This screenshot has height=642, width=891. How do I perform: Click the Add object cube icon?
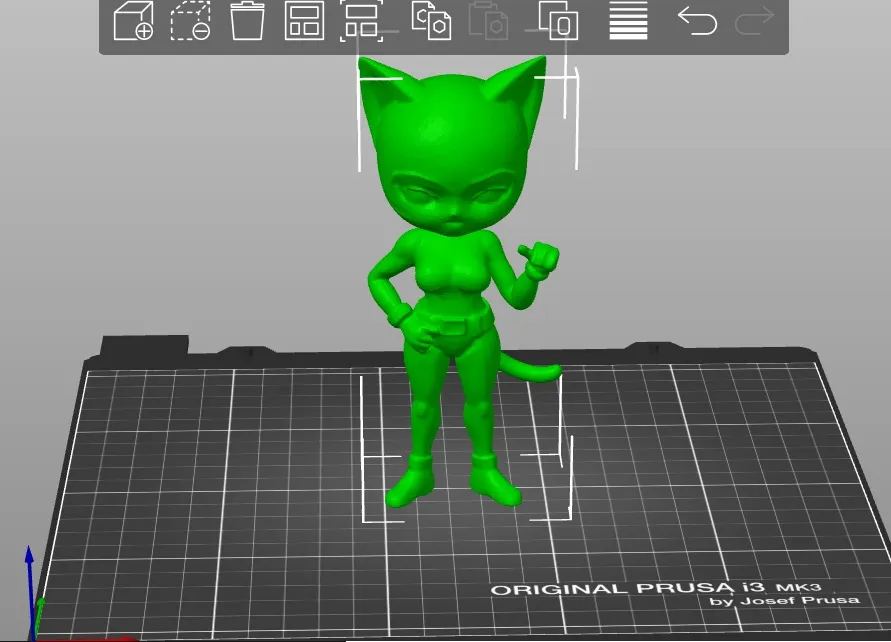(x=134, y=21)
